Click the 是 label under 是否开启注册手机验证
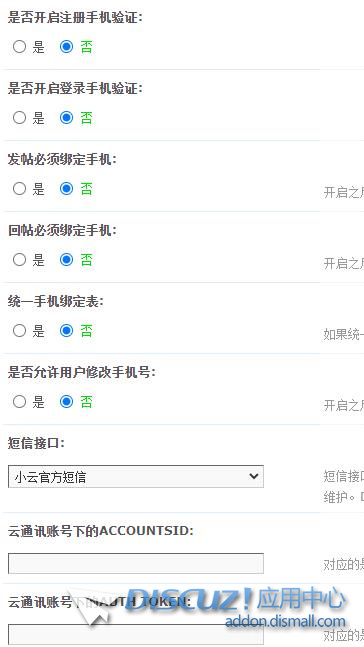 click(x=38, y=47)
